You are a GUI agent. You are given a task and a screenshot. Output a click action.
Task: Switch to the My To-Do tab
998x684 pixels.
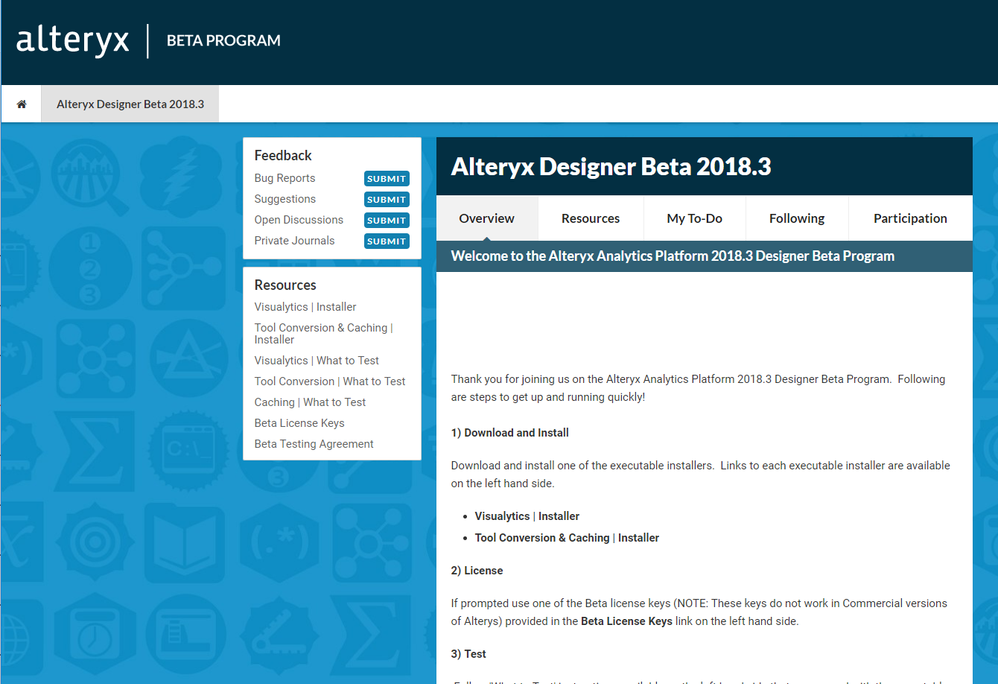(694, 218)
